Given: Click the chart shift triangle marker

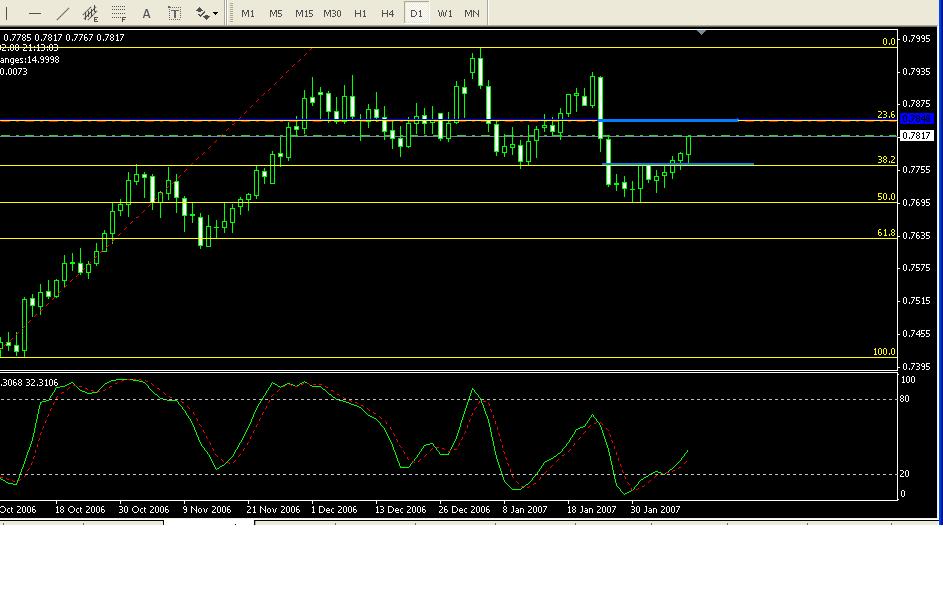Looking at the screenshot, I should point(702,33).
